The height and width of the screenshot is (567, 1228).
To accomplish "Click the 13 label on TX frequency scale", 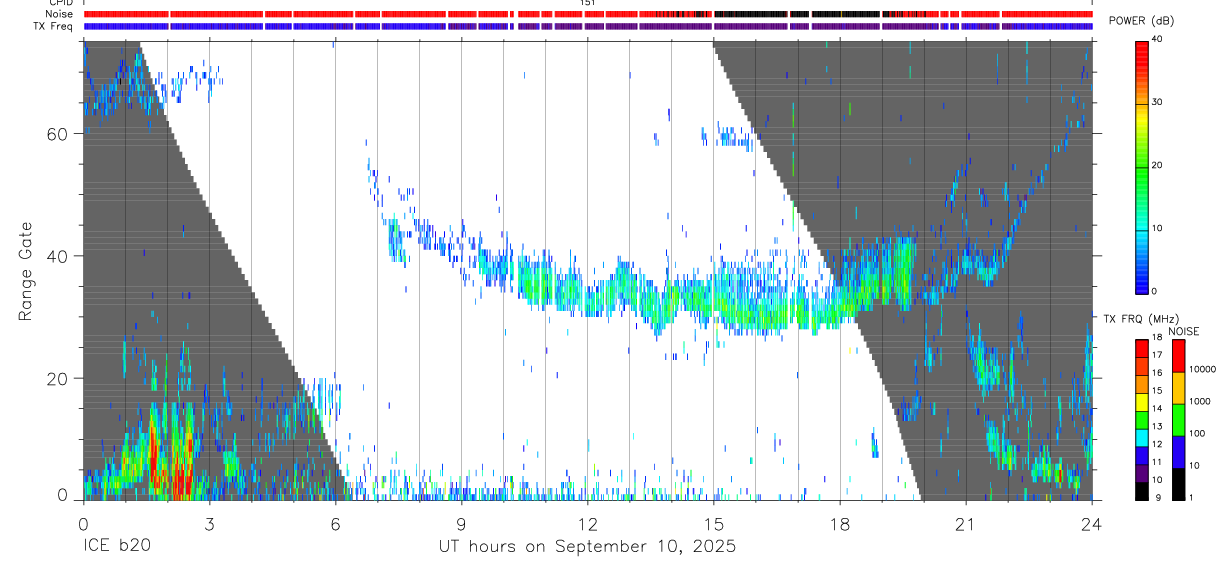I will pyautogui.click(x=1157, y=427).
